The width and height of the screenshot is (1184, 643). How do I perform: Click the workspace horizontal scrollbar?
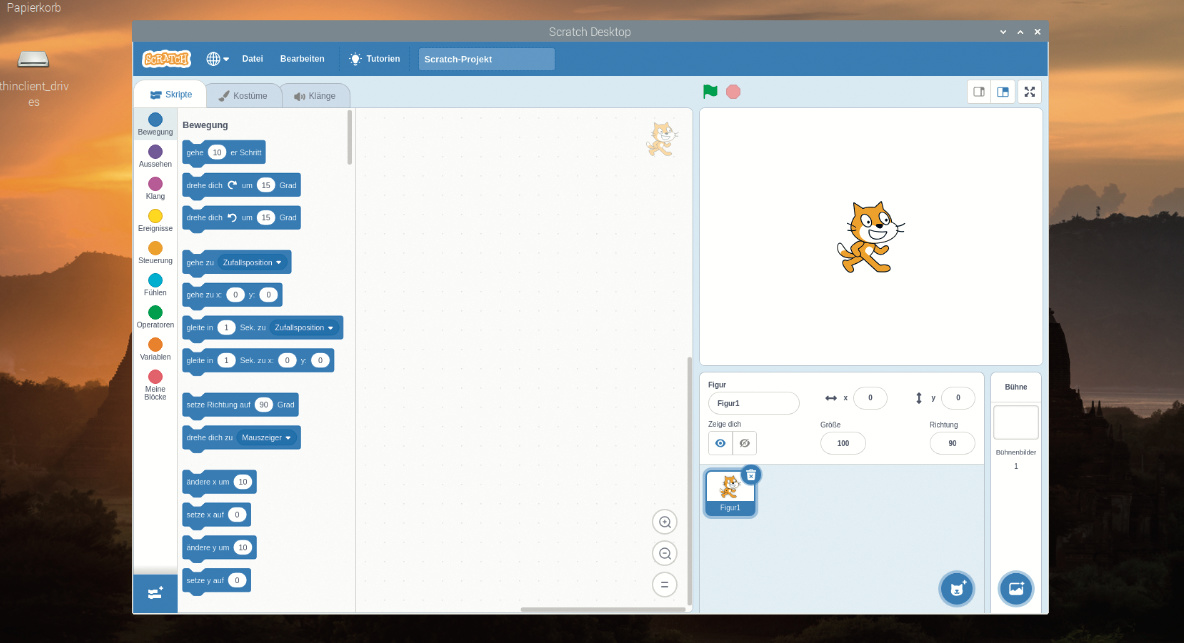[x=602, y=609]
